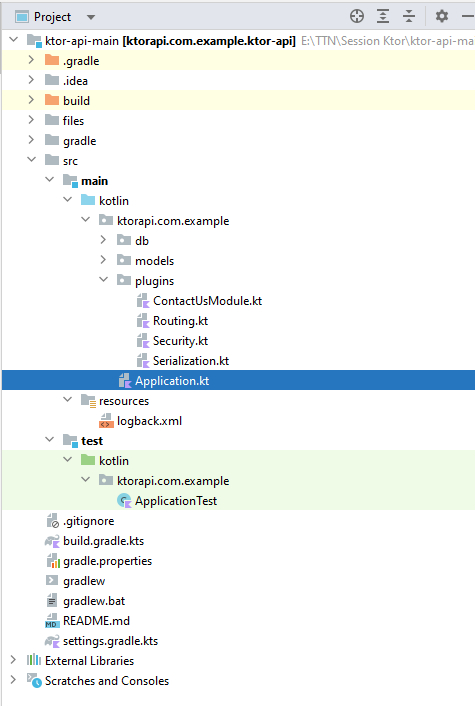The height and width of the screenshot is (706, 475).
Task: Click the build.gradle.kts elephant icon
Action: click(x=52, y=541)
